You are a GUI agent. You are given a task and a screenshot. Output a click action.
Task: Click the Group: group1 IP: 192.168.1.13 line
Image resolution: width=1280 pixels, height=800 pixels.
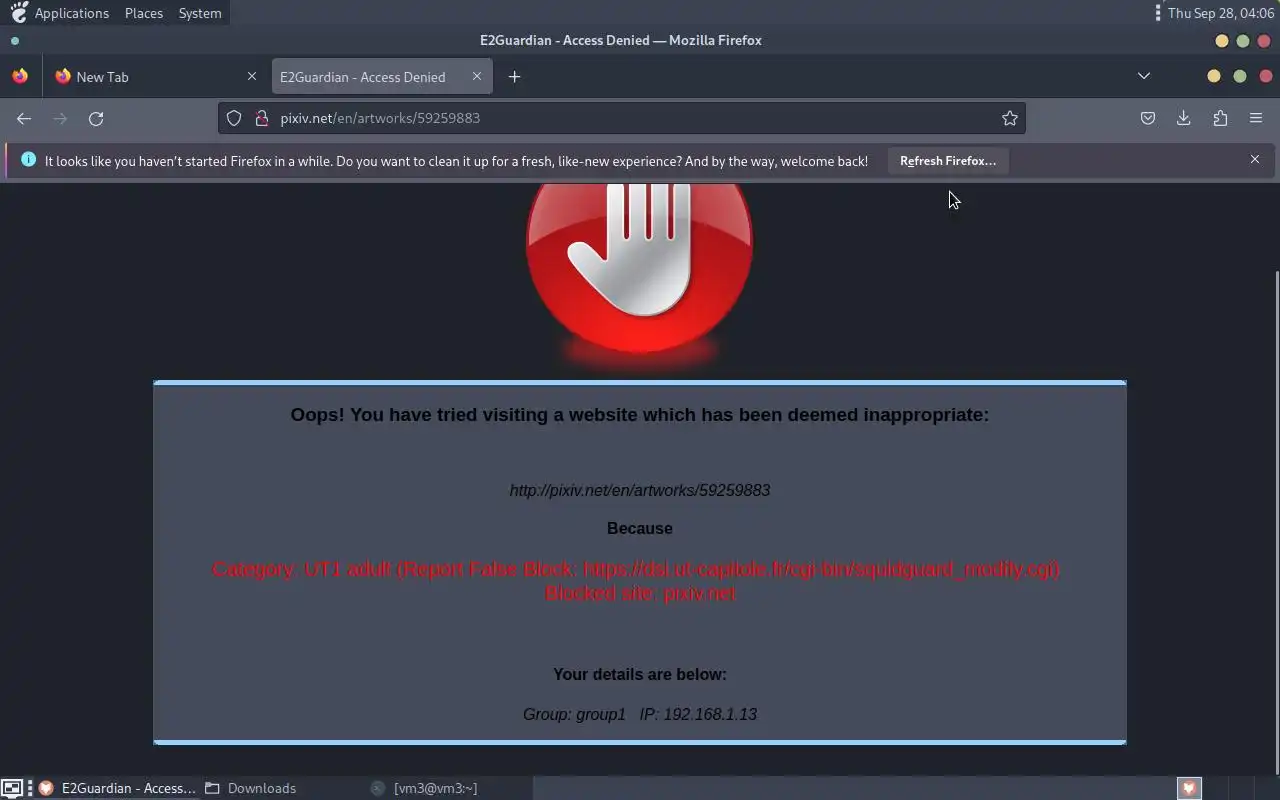[640, 714]
